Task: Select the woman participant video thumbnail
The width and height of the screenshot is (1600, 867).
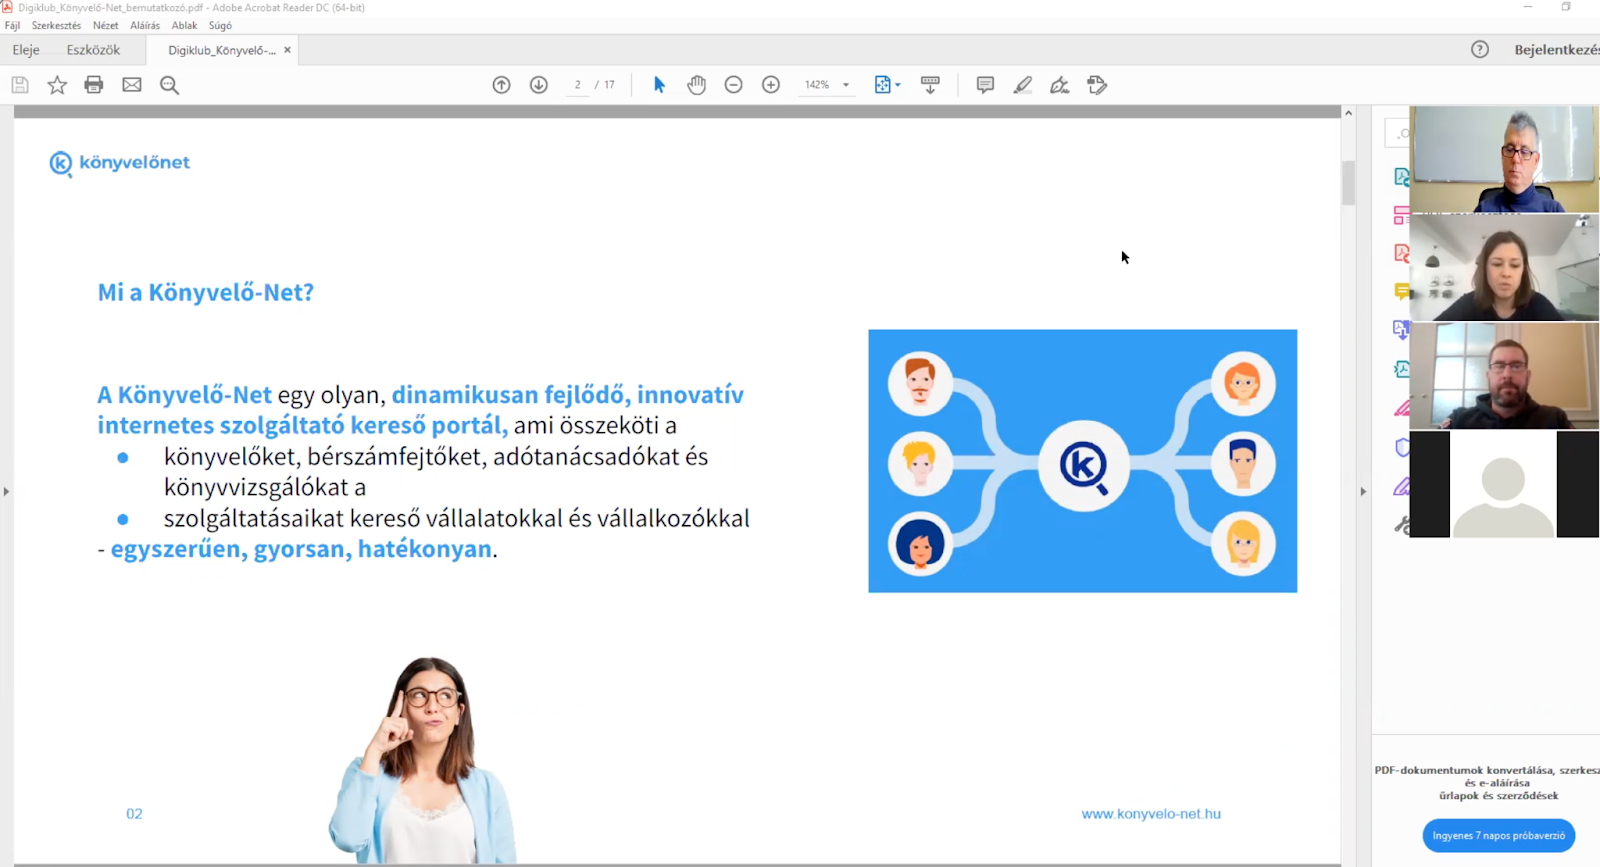Action: coord(1503,268)
